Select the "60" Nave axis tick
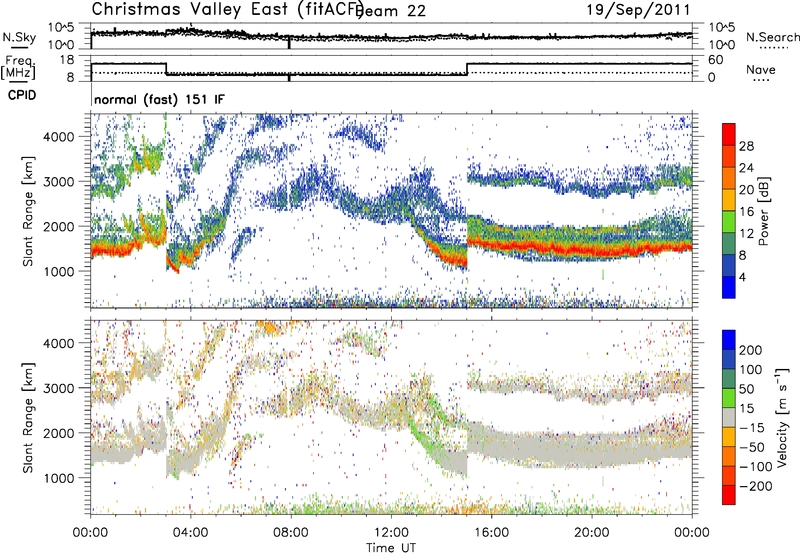The image size is (800, 554). coord(715,60)
